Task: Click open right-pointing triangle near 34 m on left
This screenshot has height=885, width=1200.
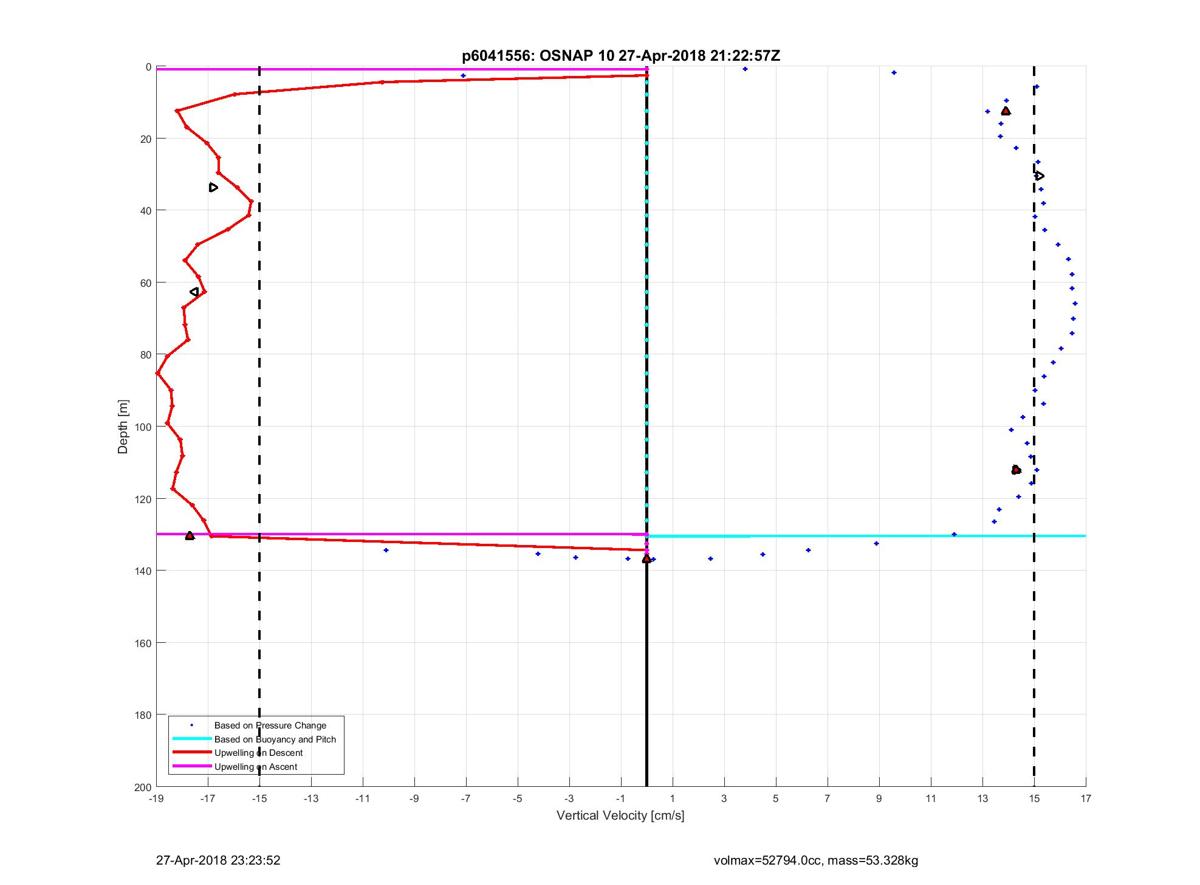Action: pyautogui.click(x=213, y=187)
